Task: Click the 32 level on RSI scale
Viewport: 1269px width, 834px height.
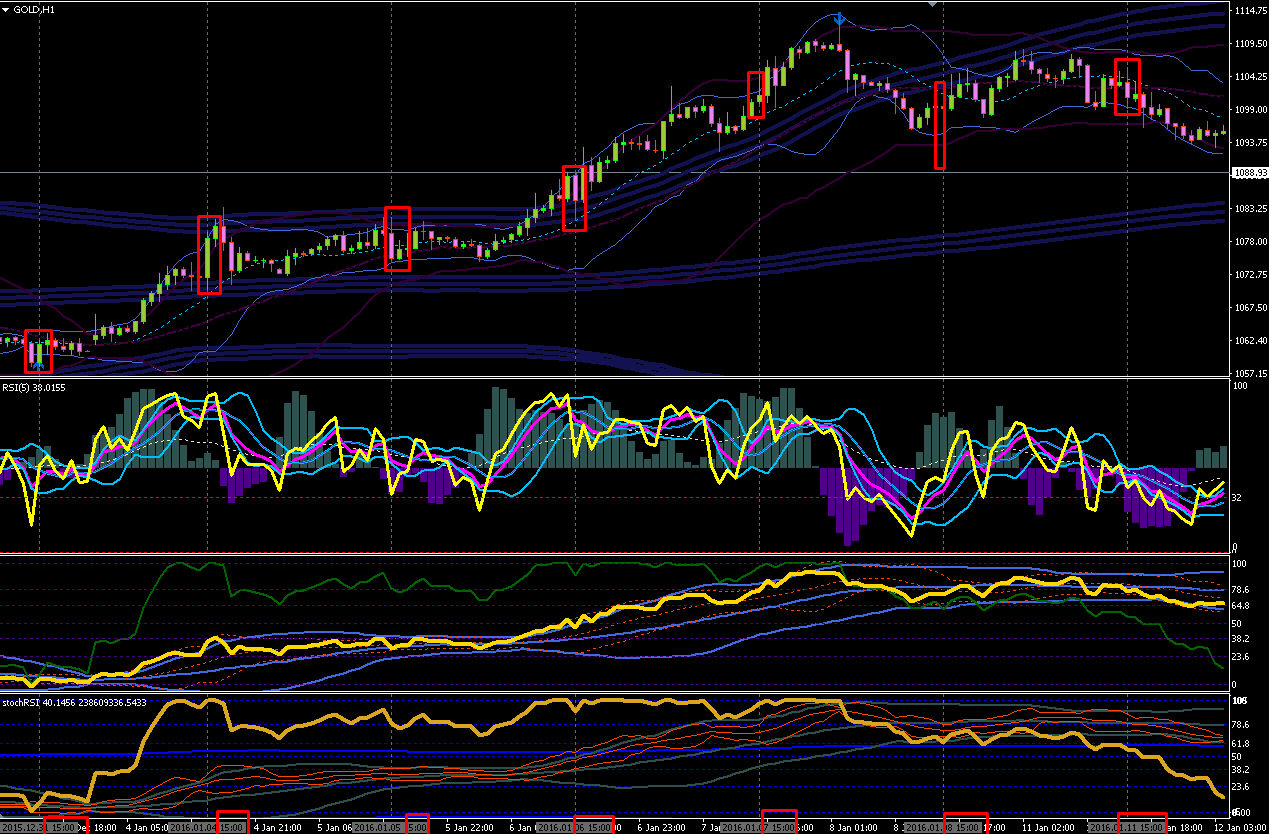Action: [1237, 497]
